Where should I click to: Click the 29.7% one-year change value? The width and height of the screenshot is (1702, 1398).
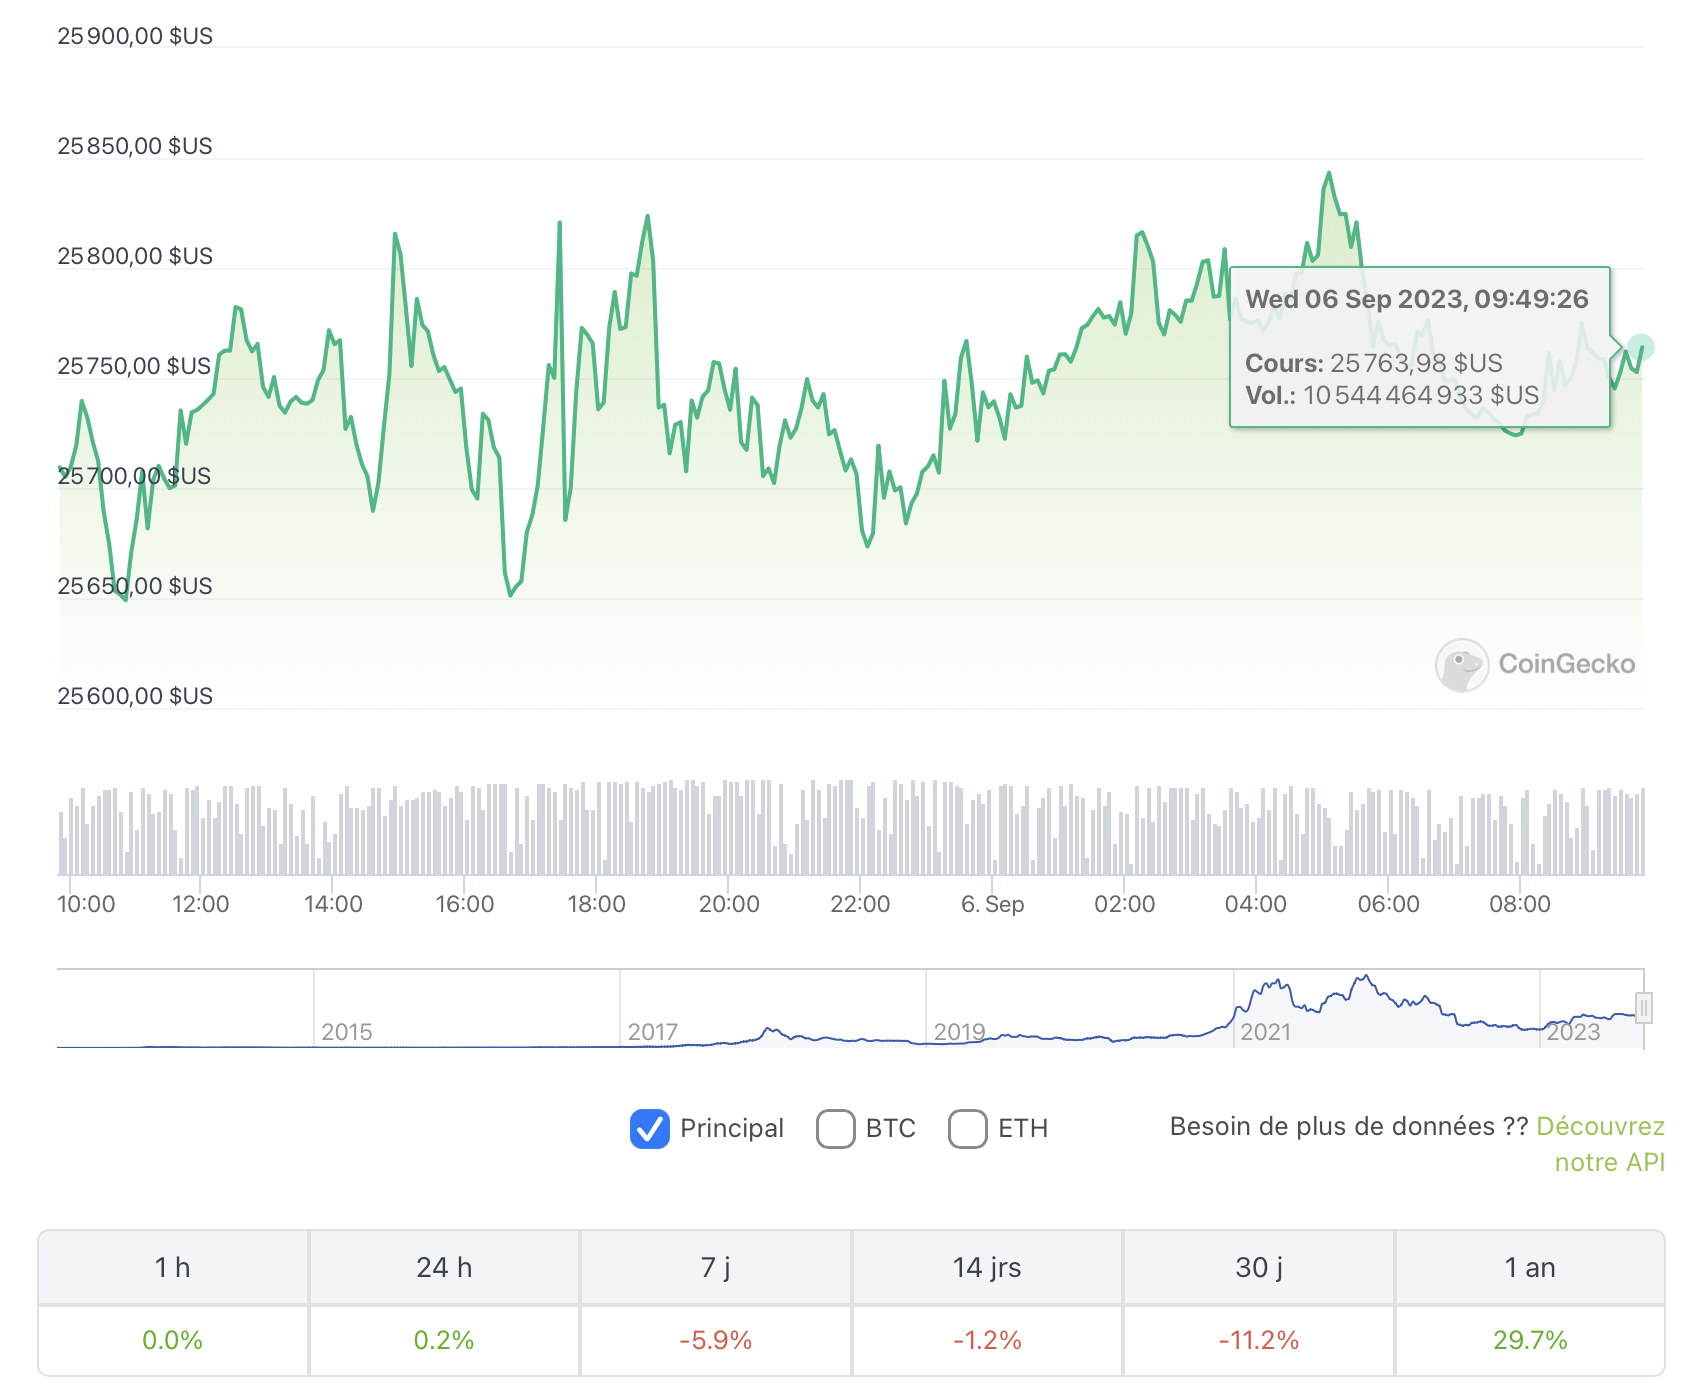pos(1530,1340)
